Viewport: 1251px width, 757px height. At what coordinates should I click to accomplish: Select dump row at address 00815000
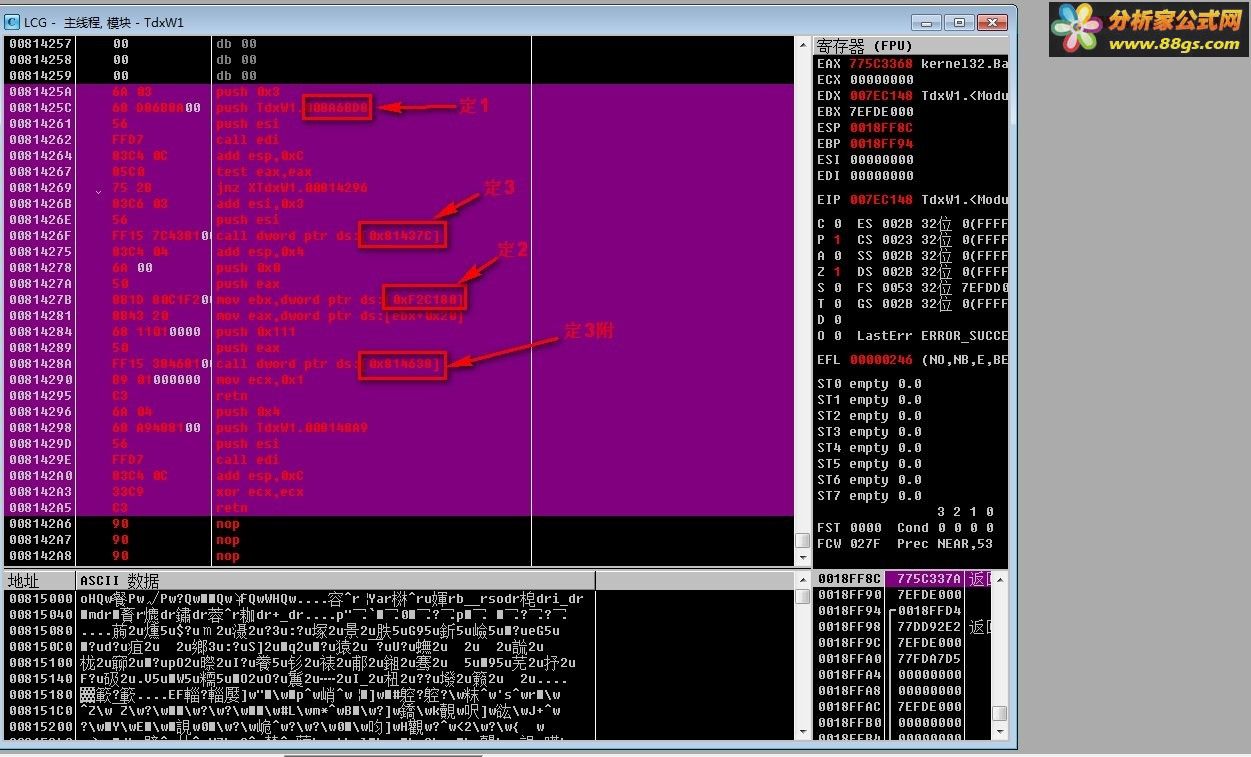point(400,599)
